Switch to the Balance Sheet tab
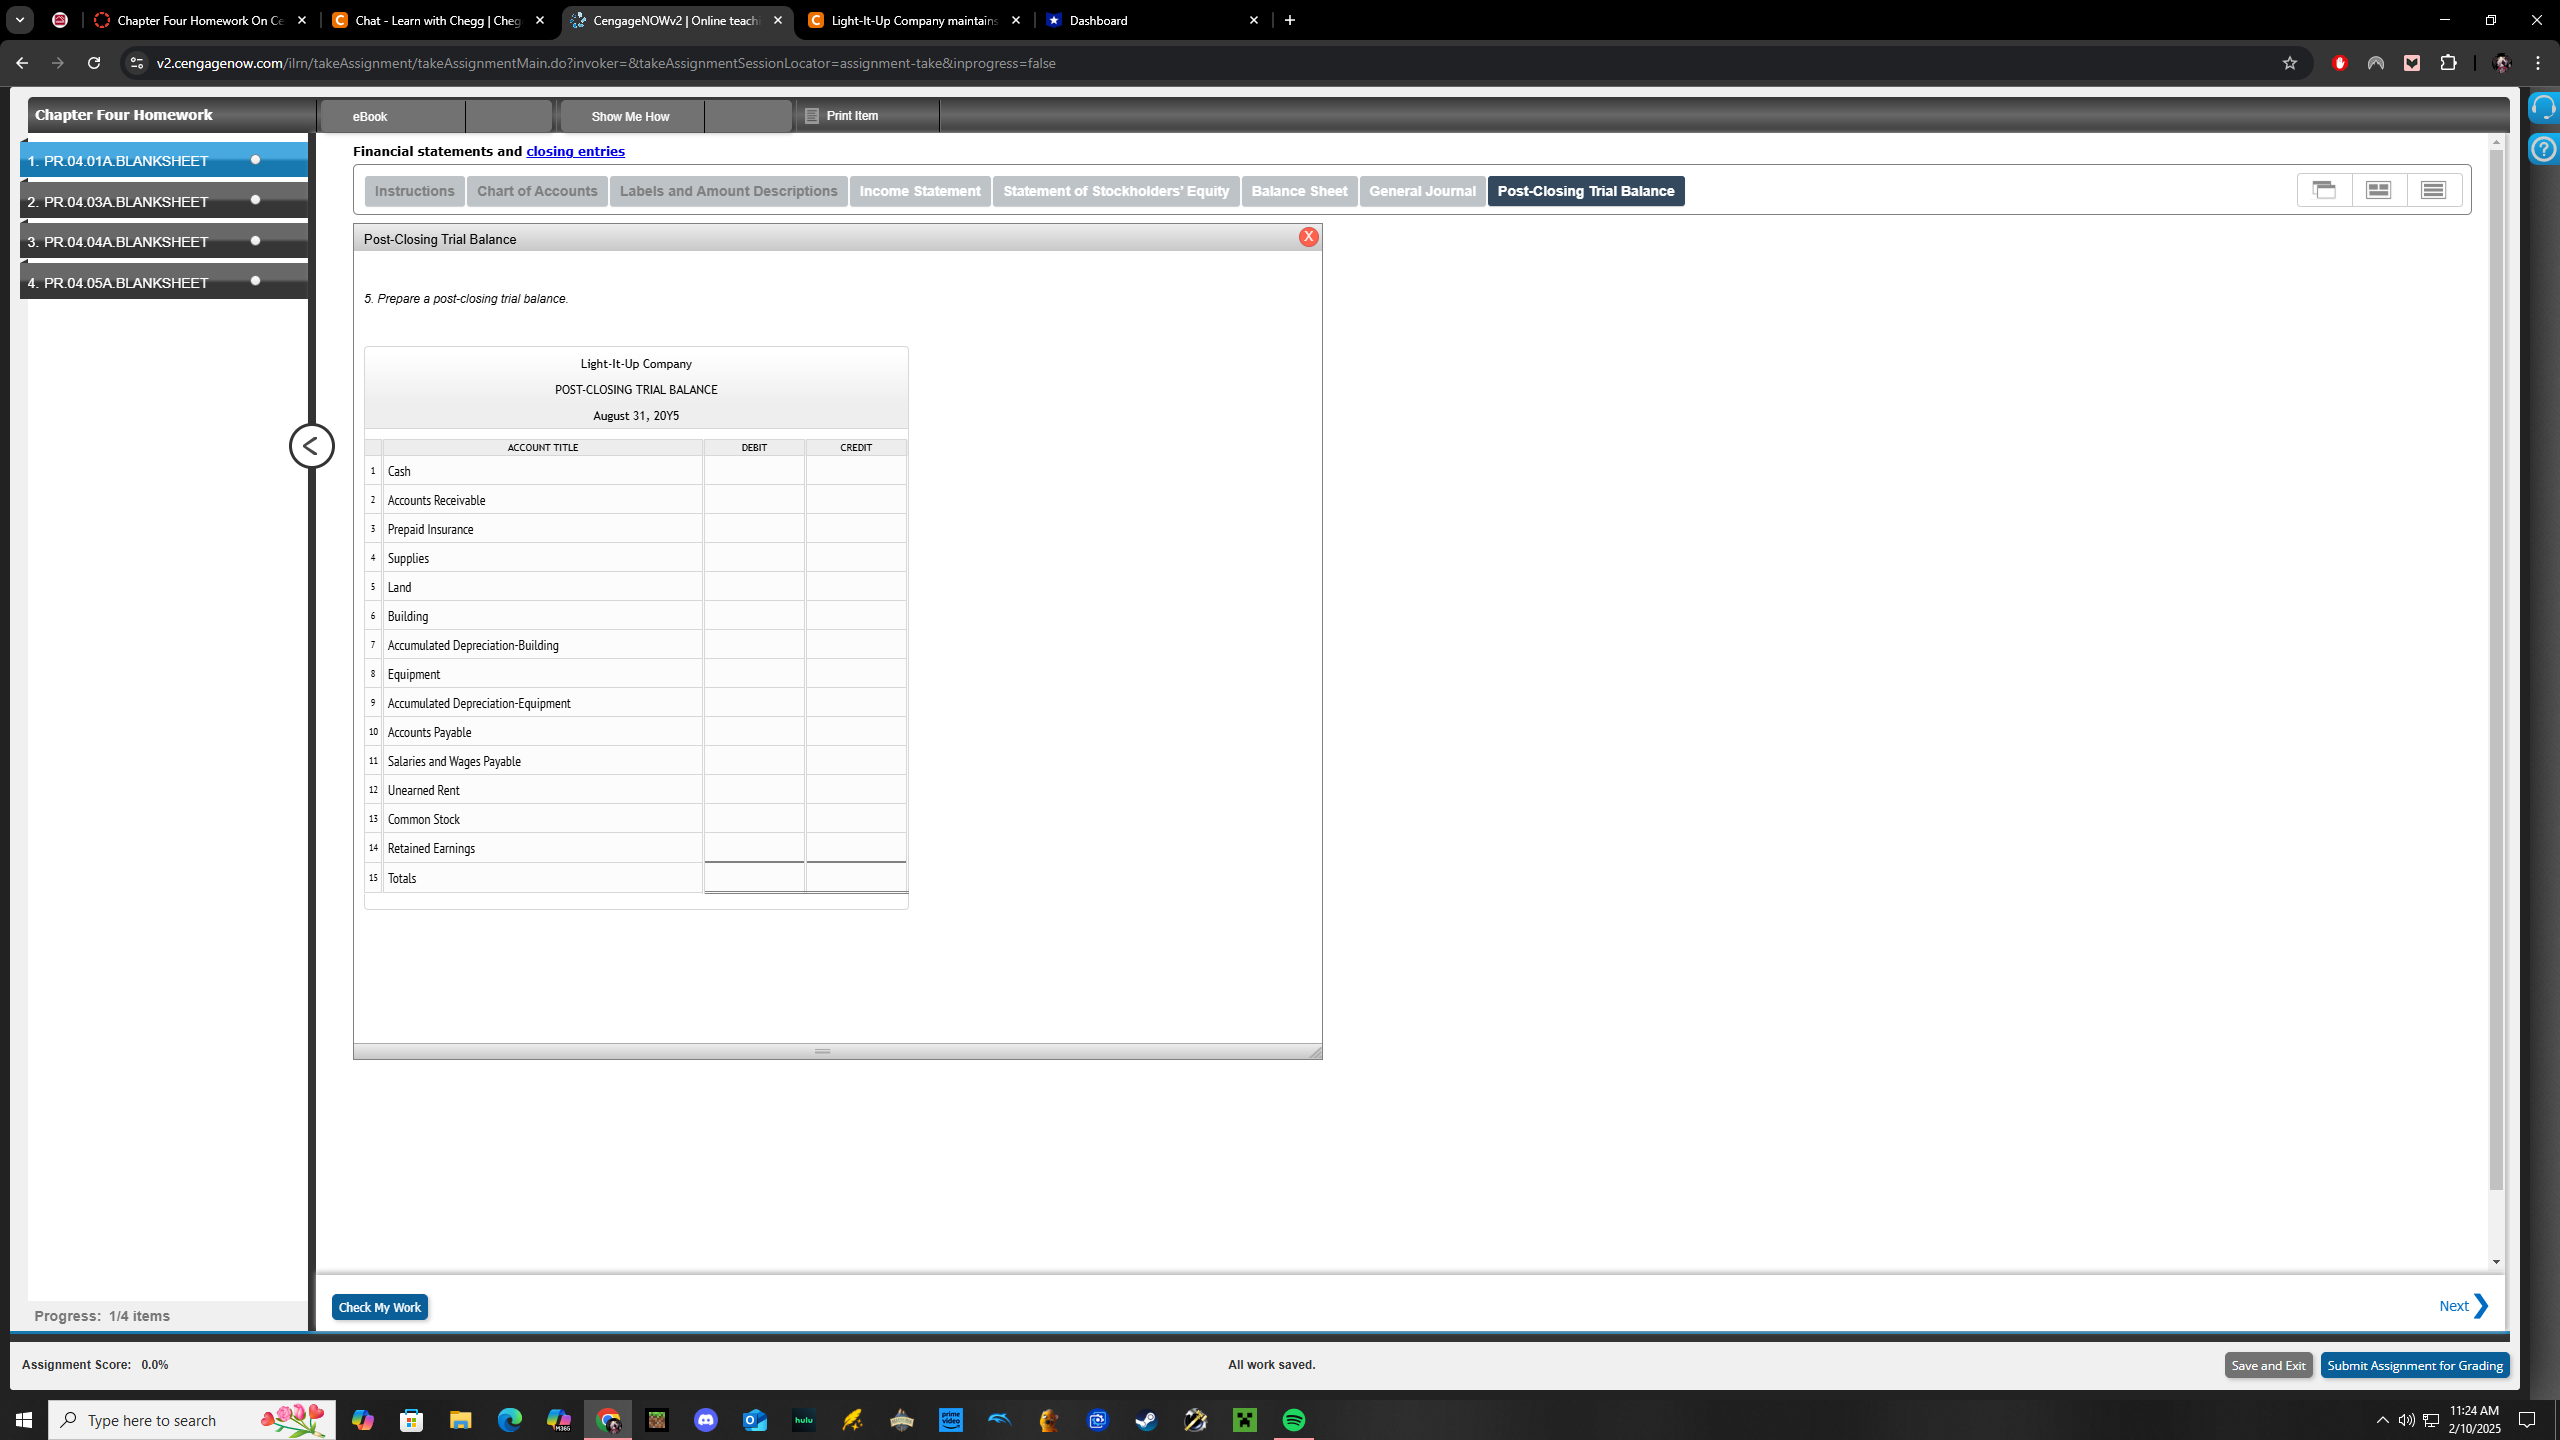 (1299, 191)
